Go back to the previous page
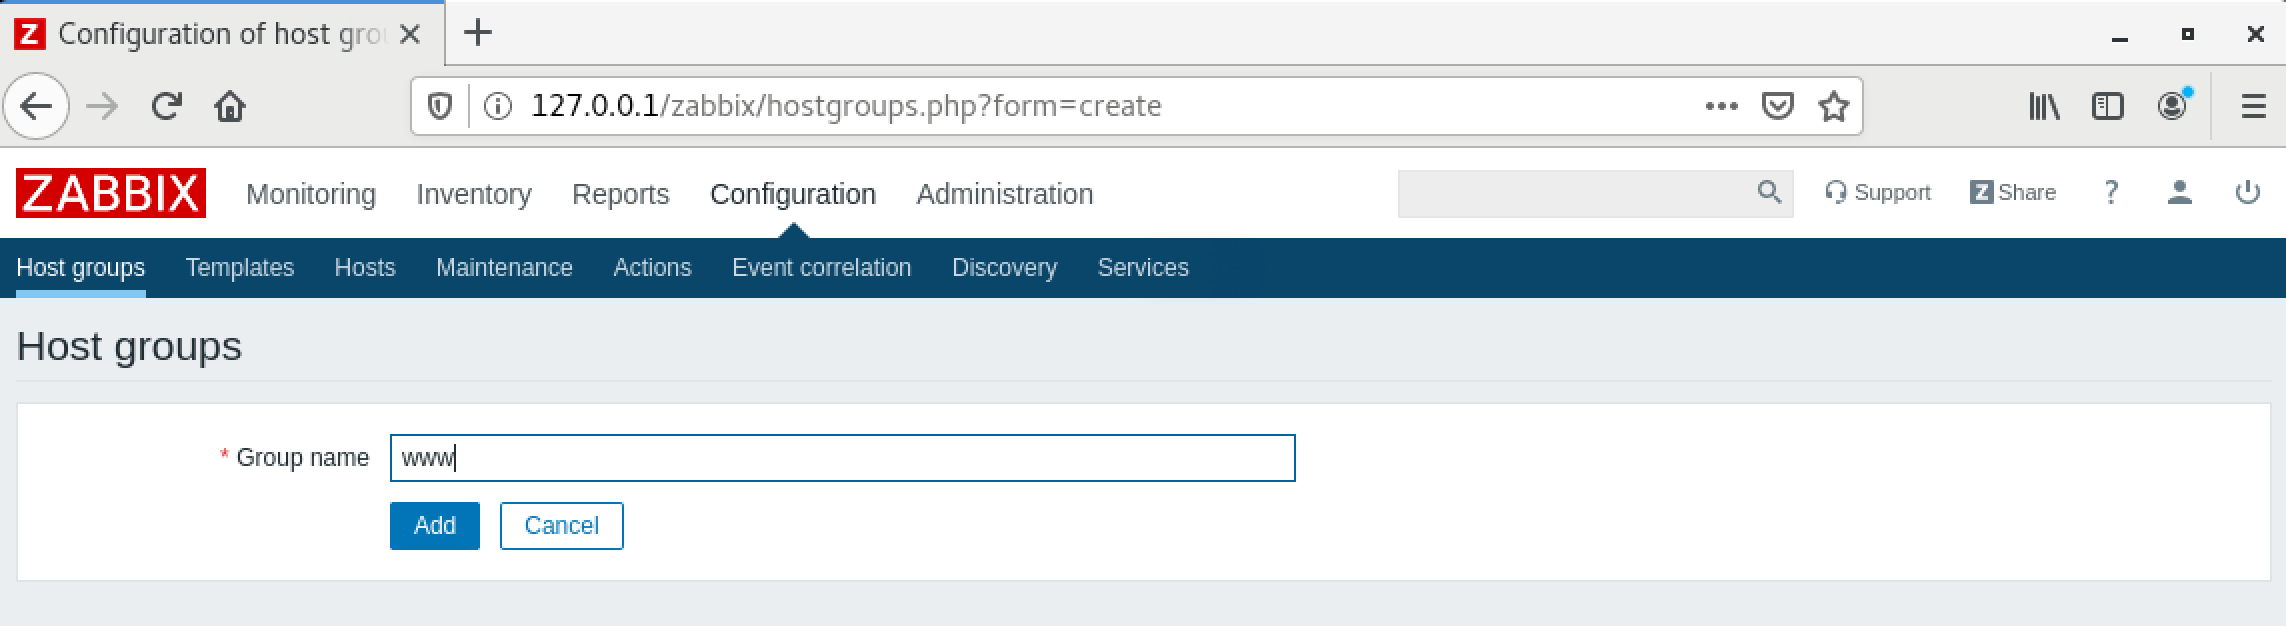The image size is (2286, 626). 36,106
